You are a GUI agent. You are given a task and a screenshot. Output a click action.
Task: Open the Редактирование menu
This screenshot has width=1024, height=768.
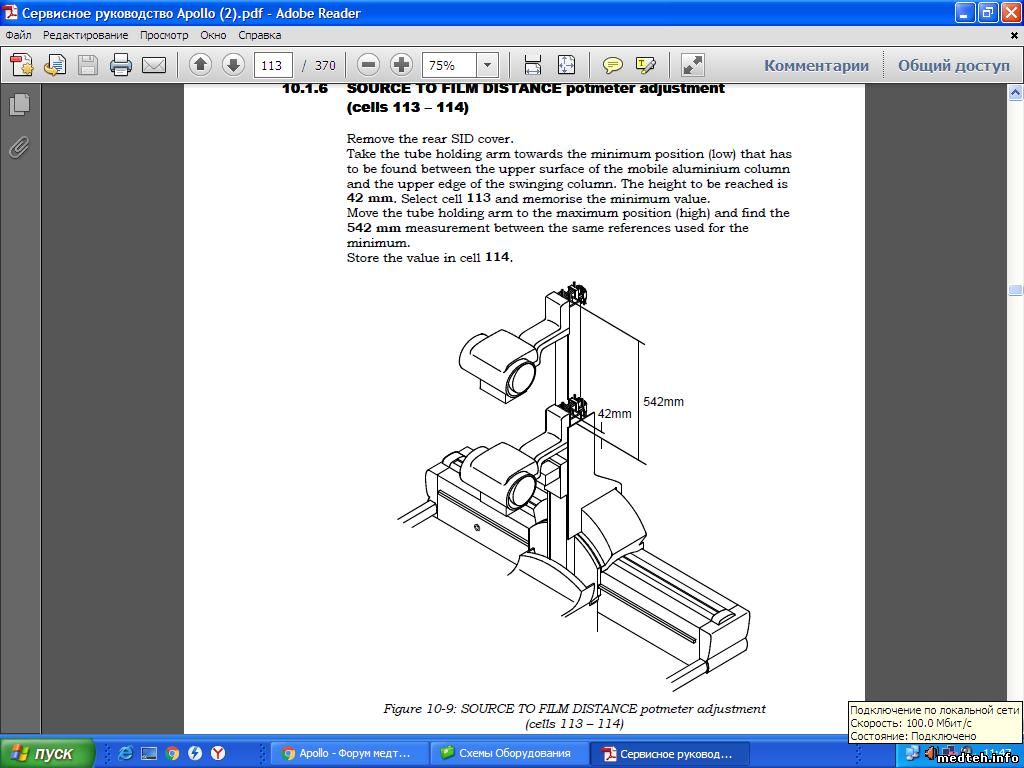pos(85,35)
